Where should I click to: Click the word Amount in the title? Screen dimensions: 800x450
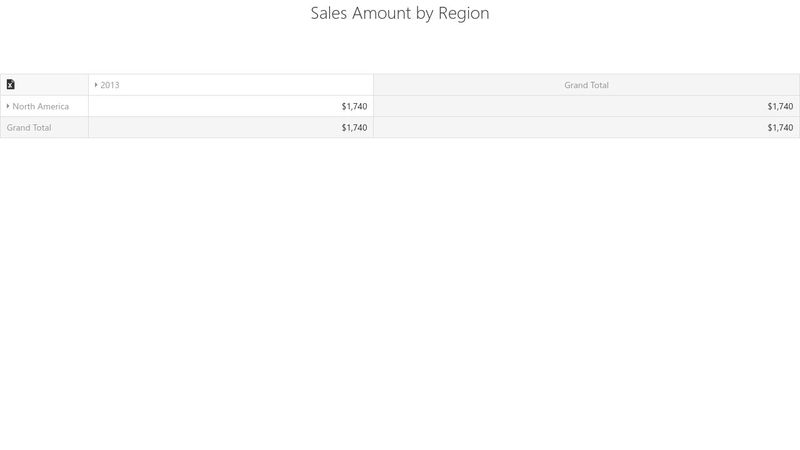pos(382,13)
